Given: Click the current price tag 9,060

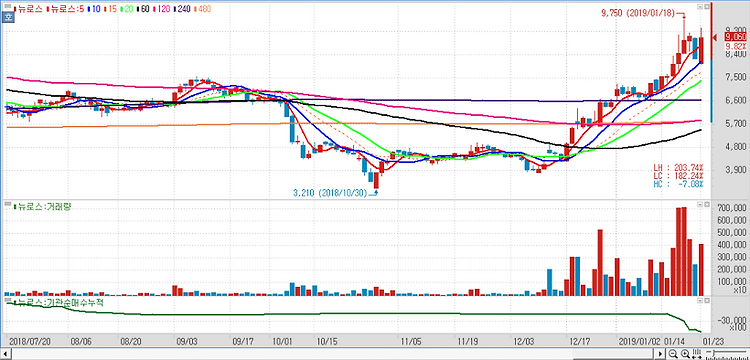Looking at the screenshot, I should 736,37.
